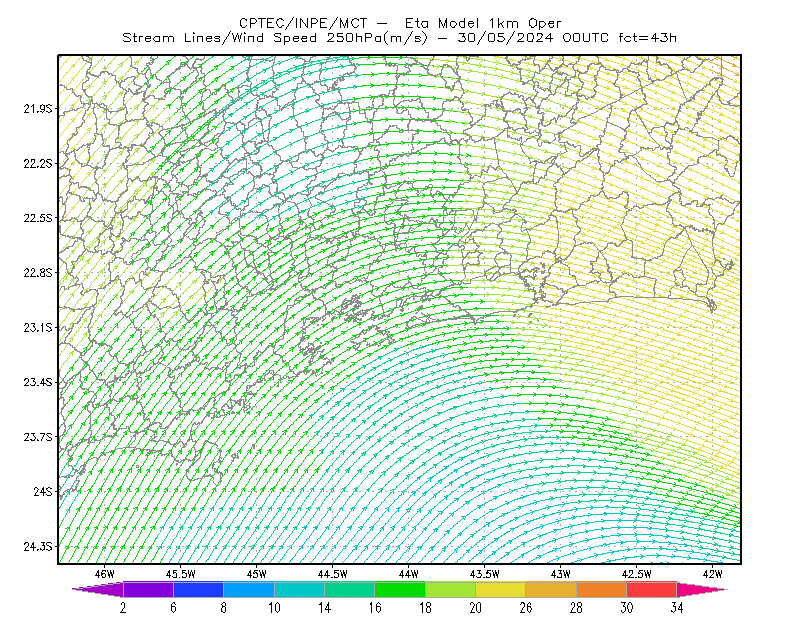This screenshot has width=800, height=618.
Task: Click the latitude label '22.8S'
Action: tap(38, 273)
